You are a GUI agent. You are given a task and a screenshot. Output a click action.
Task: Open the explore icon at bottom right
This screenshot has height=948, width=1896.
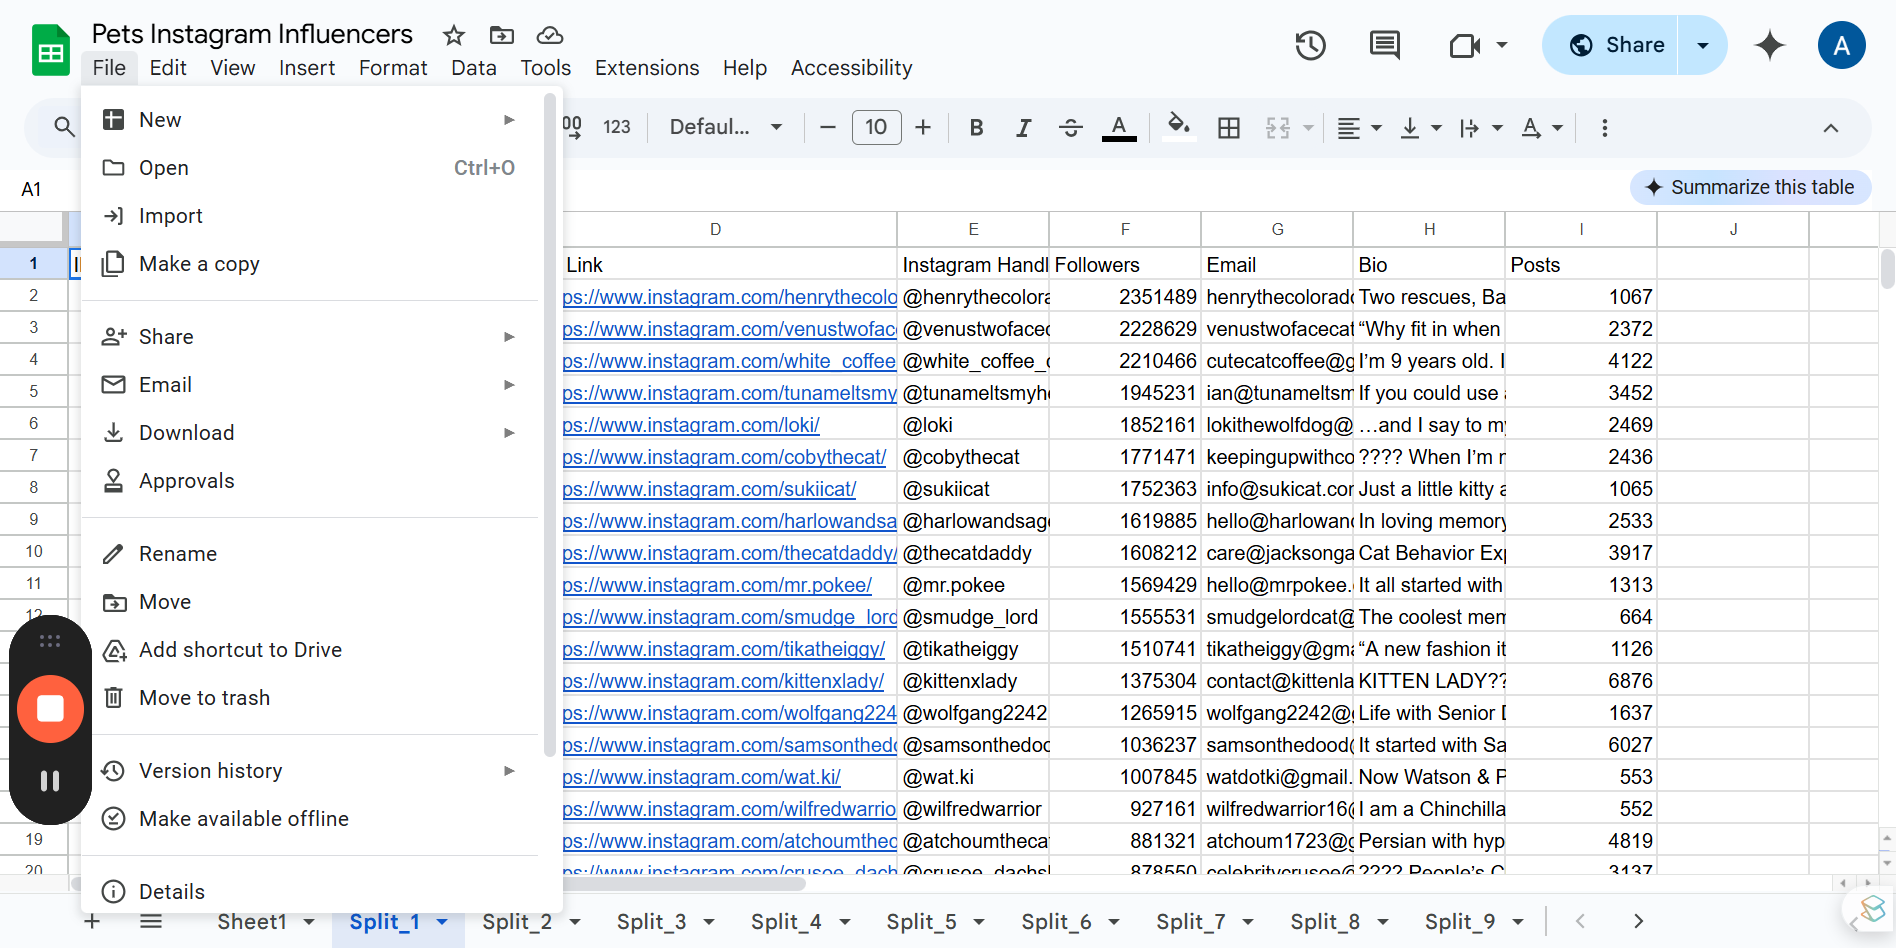click(x=1871, y=911)
